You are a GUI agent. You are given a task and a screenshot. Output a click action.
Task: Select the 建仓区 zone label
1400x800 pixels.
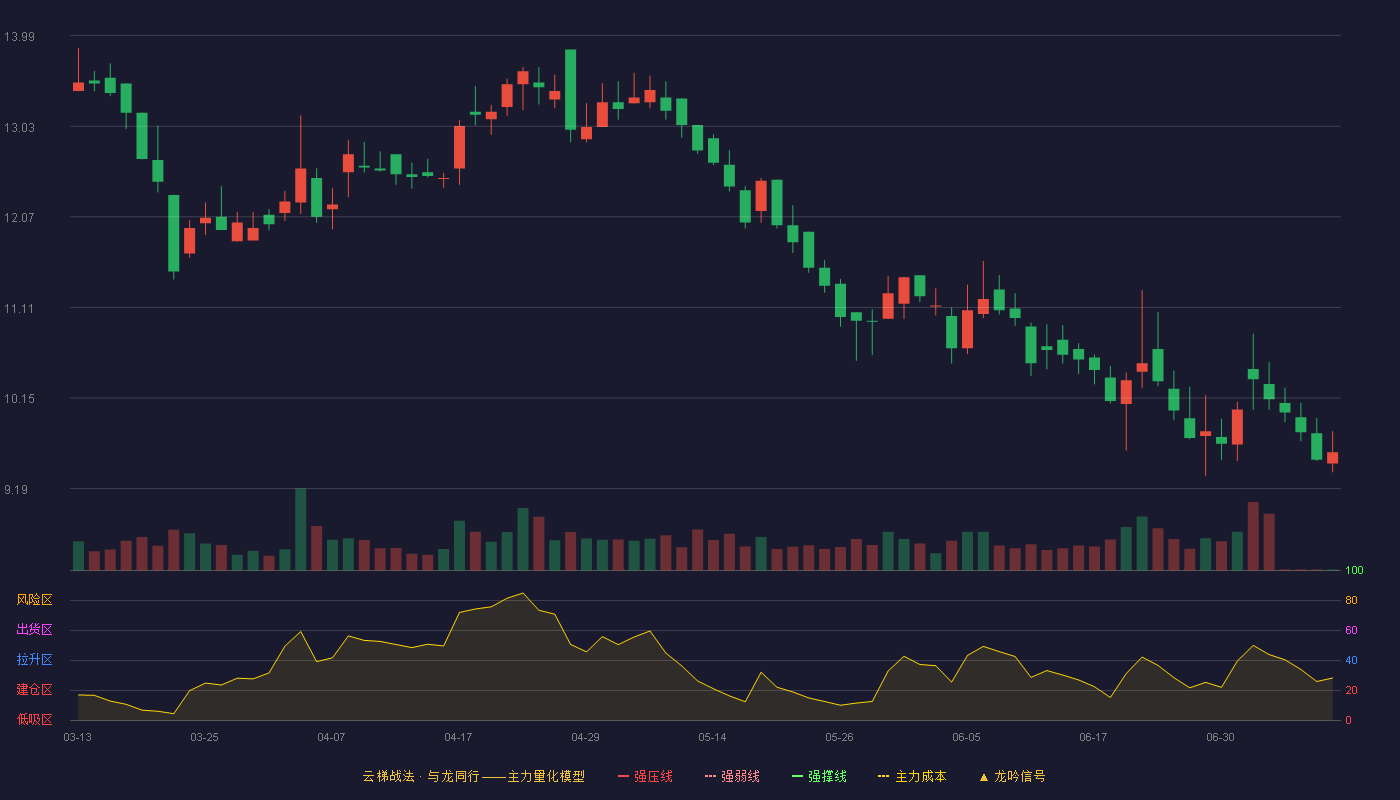34,690
